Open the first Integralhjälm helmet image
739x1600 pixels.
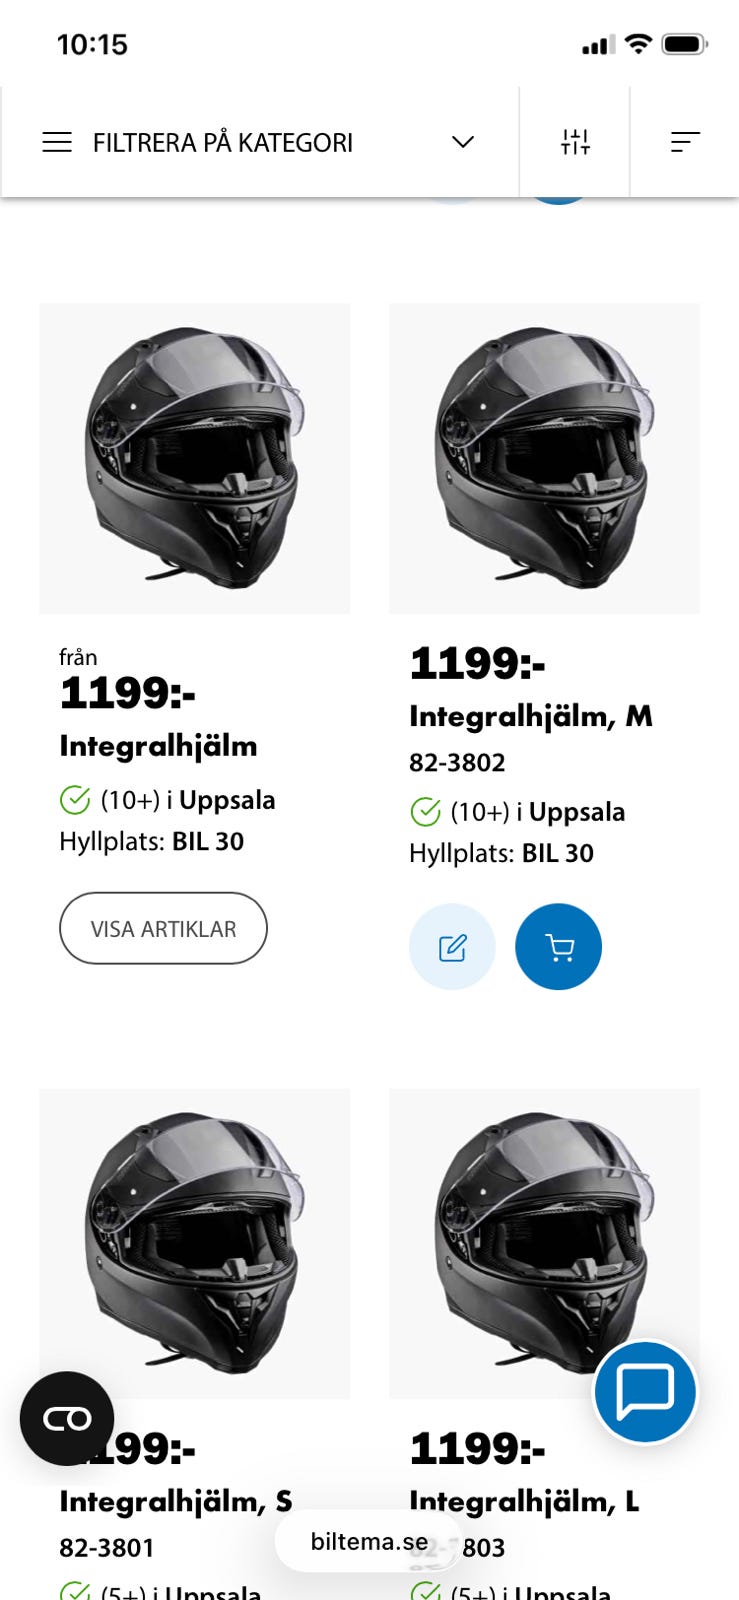coord(195,458)
